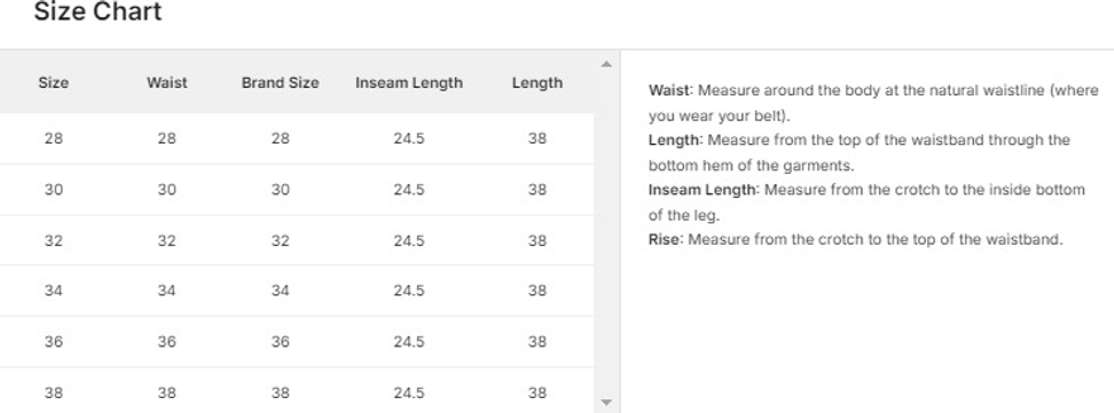This screenshot has width=1114, height=413.
Task: Click the bold Length definition label
Action: point(676,140)
